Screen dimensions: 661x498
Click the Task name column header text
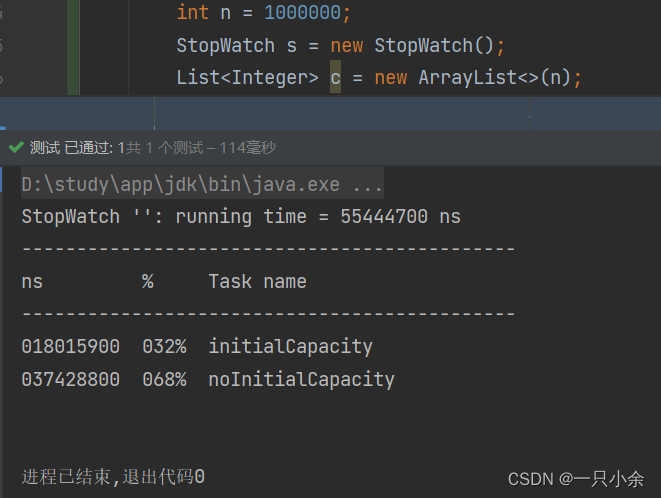(x=257, y=282)
